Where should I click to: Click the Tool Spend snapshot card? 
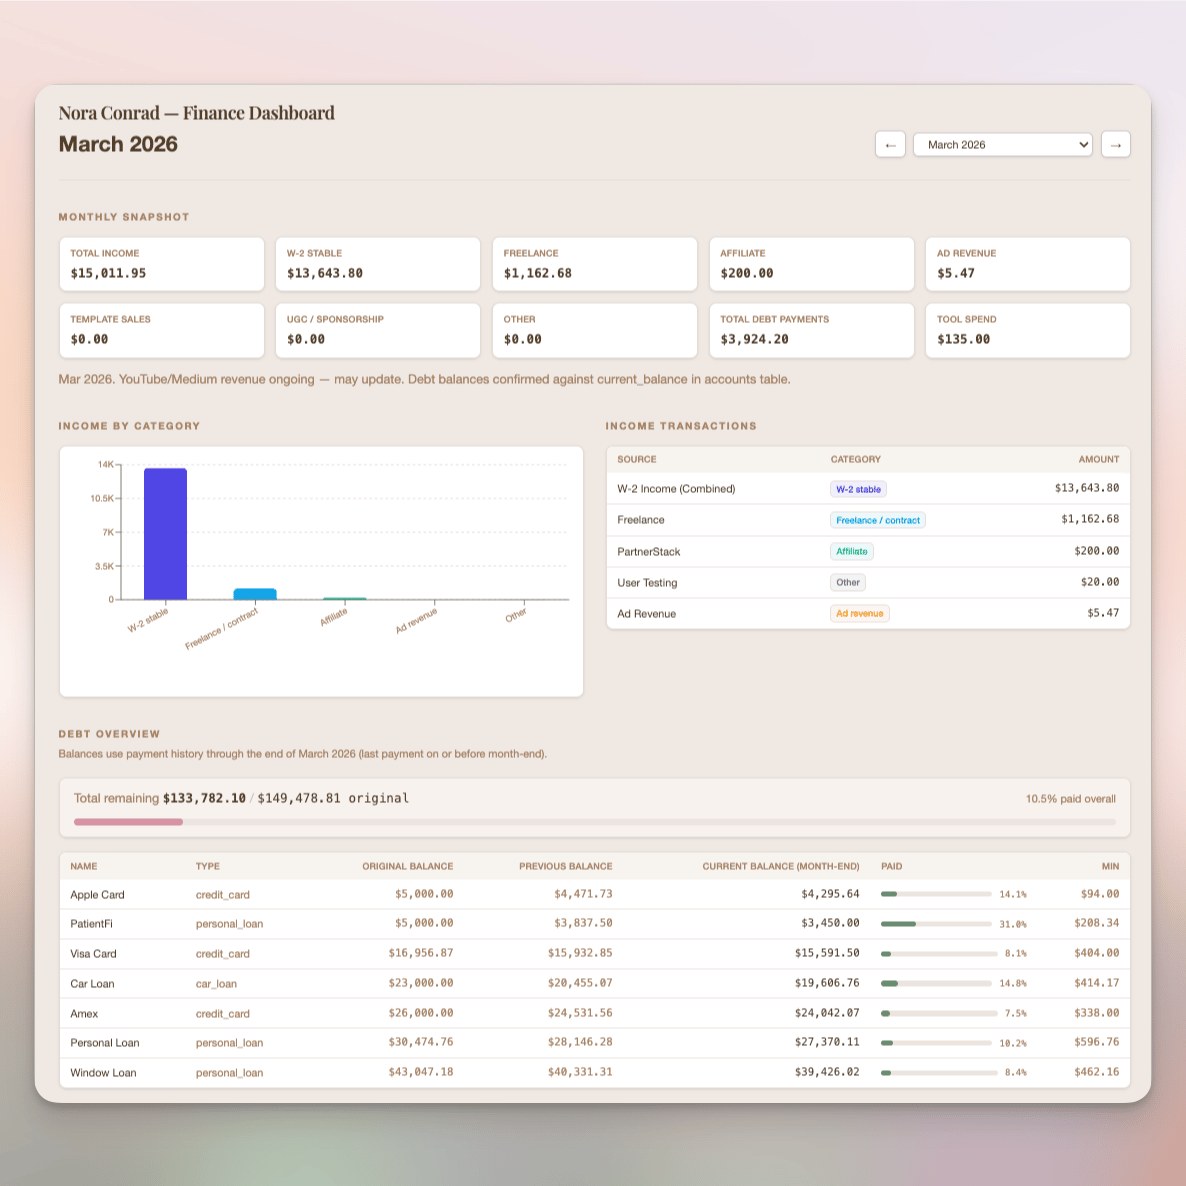pyautogui.click(x=1027, y=330)
